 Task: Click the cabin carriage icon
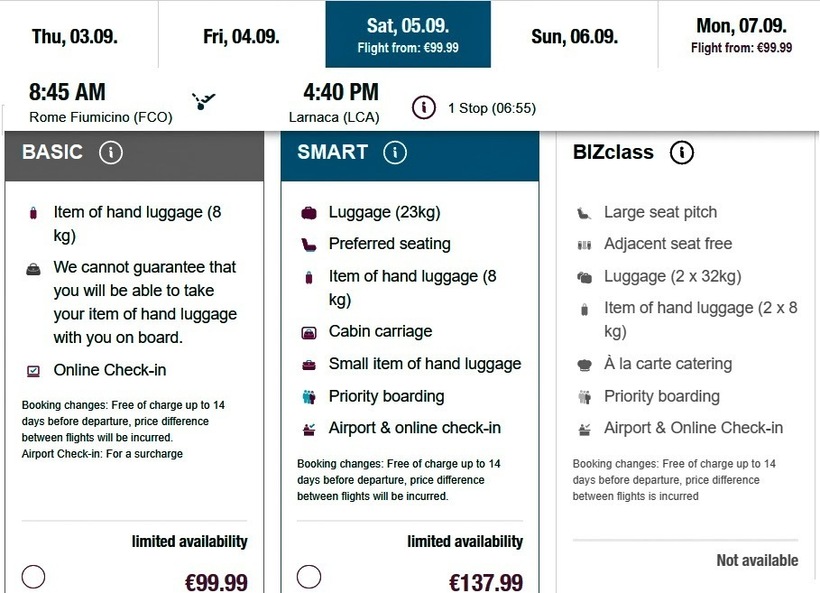(x=309, y=332)
